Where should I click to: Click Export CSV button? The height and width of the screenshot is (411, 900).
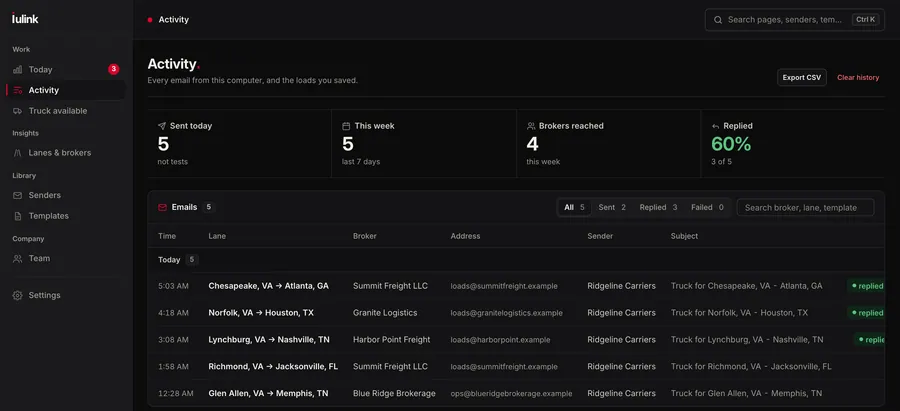point(802,77)
